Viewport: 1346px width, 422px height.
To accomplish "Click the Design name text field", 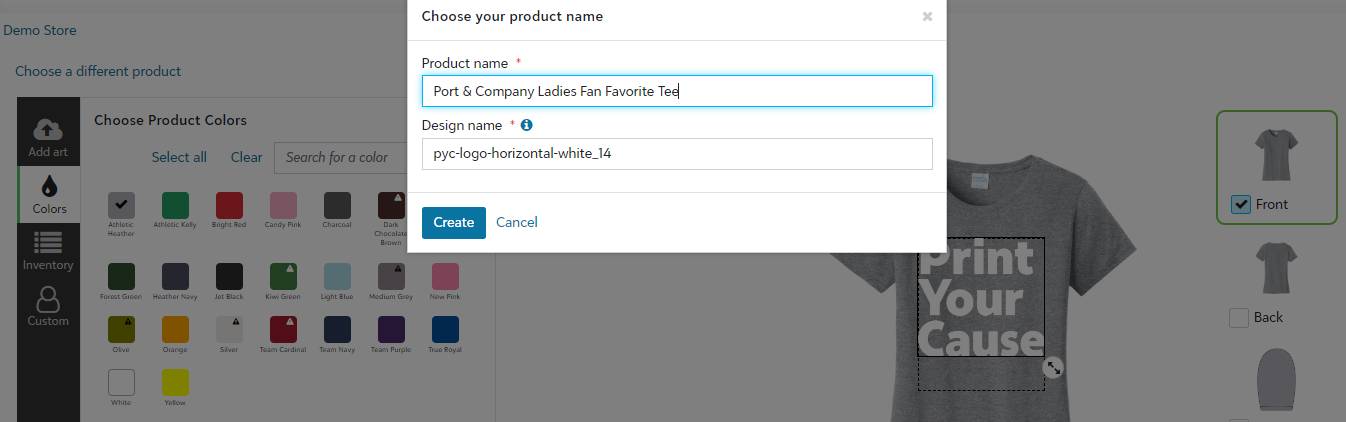I will (x=677, y=154).
